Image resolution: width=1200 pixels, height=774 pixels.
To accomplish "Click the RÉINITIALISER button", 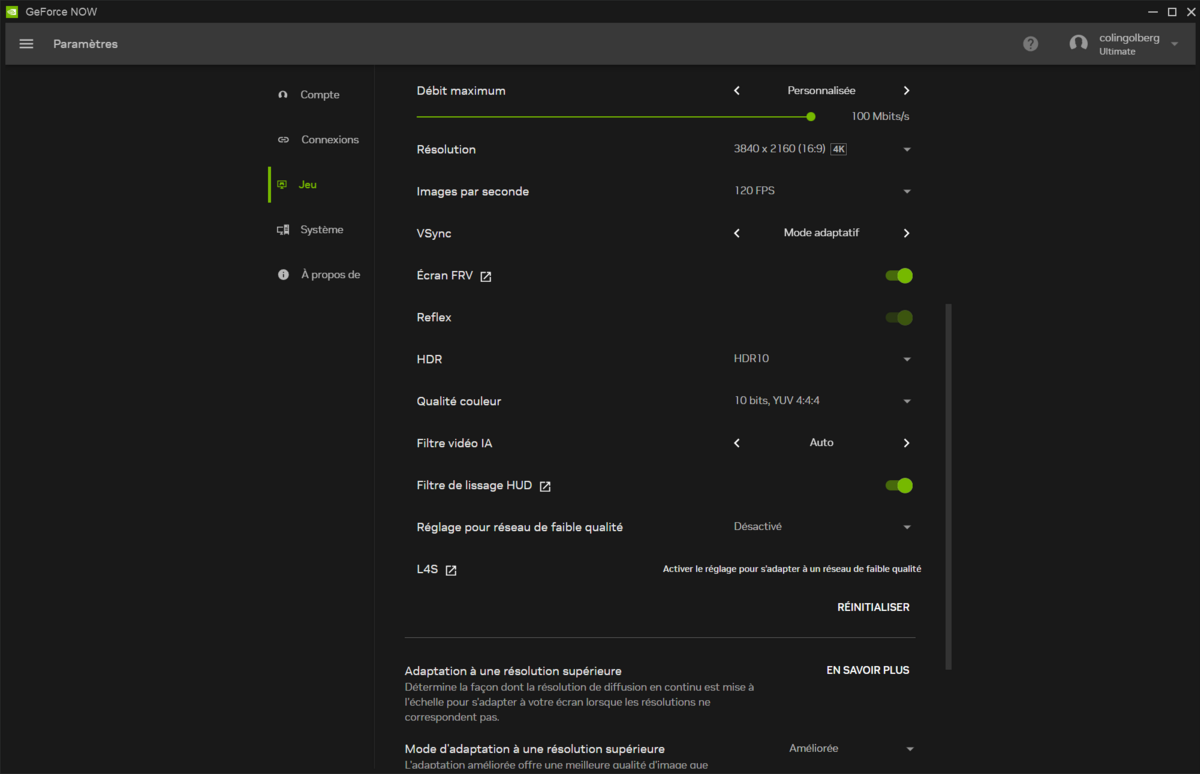I will [873, 607].
